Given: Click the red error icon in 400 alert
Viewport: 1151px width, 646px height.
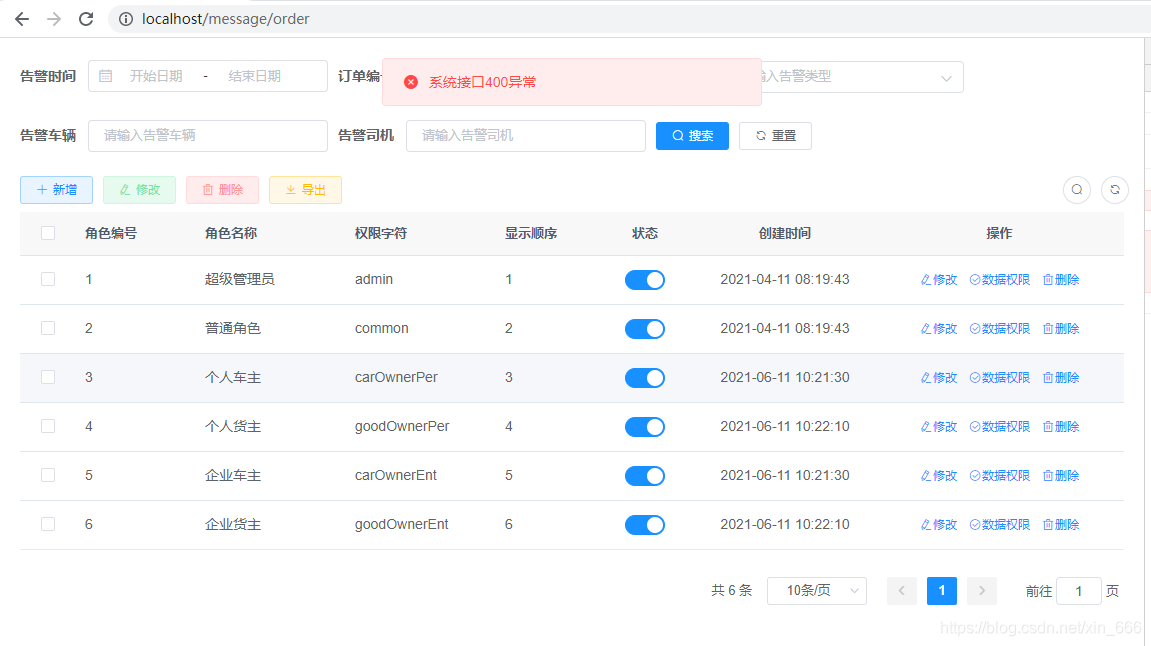Looking at the screenshot, I should click(410, 81).
